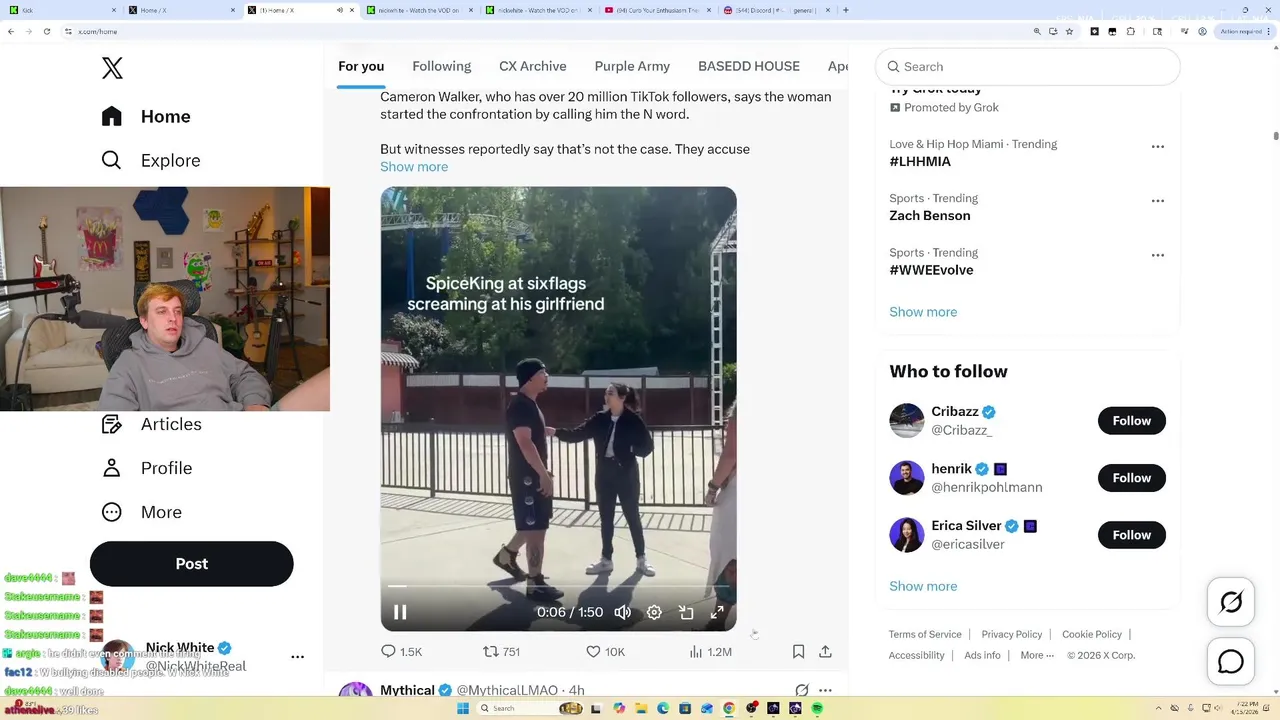Image resolution: width=1280 pixels, height=720 pixels.
Task: Click the video progress bar
Action: [x=558, y=586]
